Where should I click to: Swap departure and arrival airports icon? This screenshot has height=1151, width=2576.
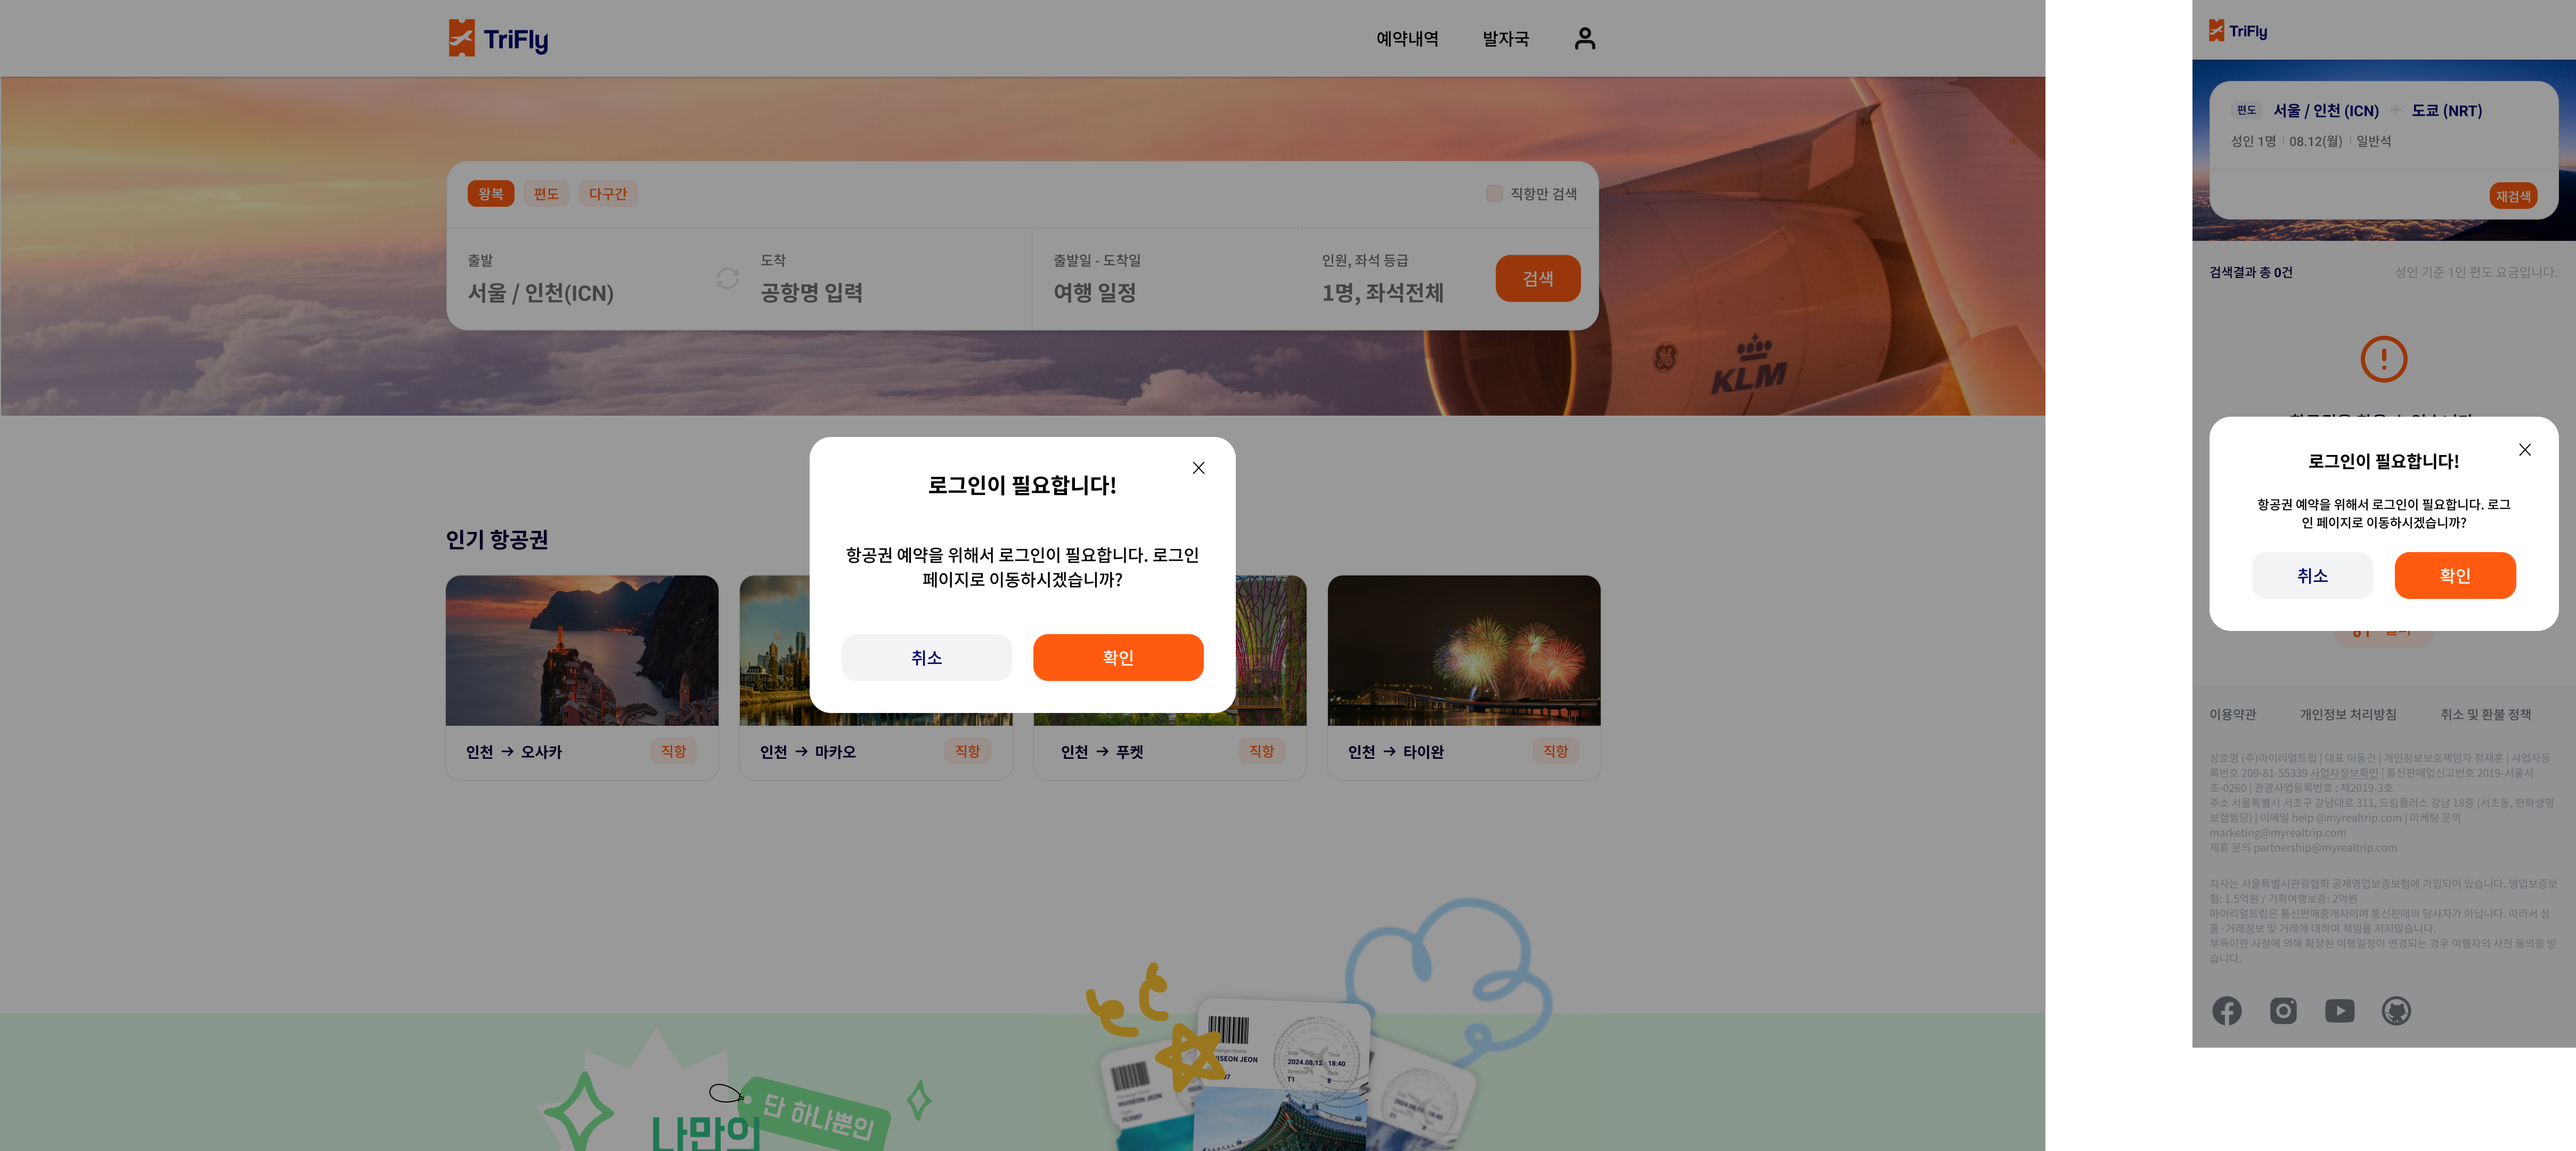tap(727, 278)
